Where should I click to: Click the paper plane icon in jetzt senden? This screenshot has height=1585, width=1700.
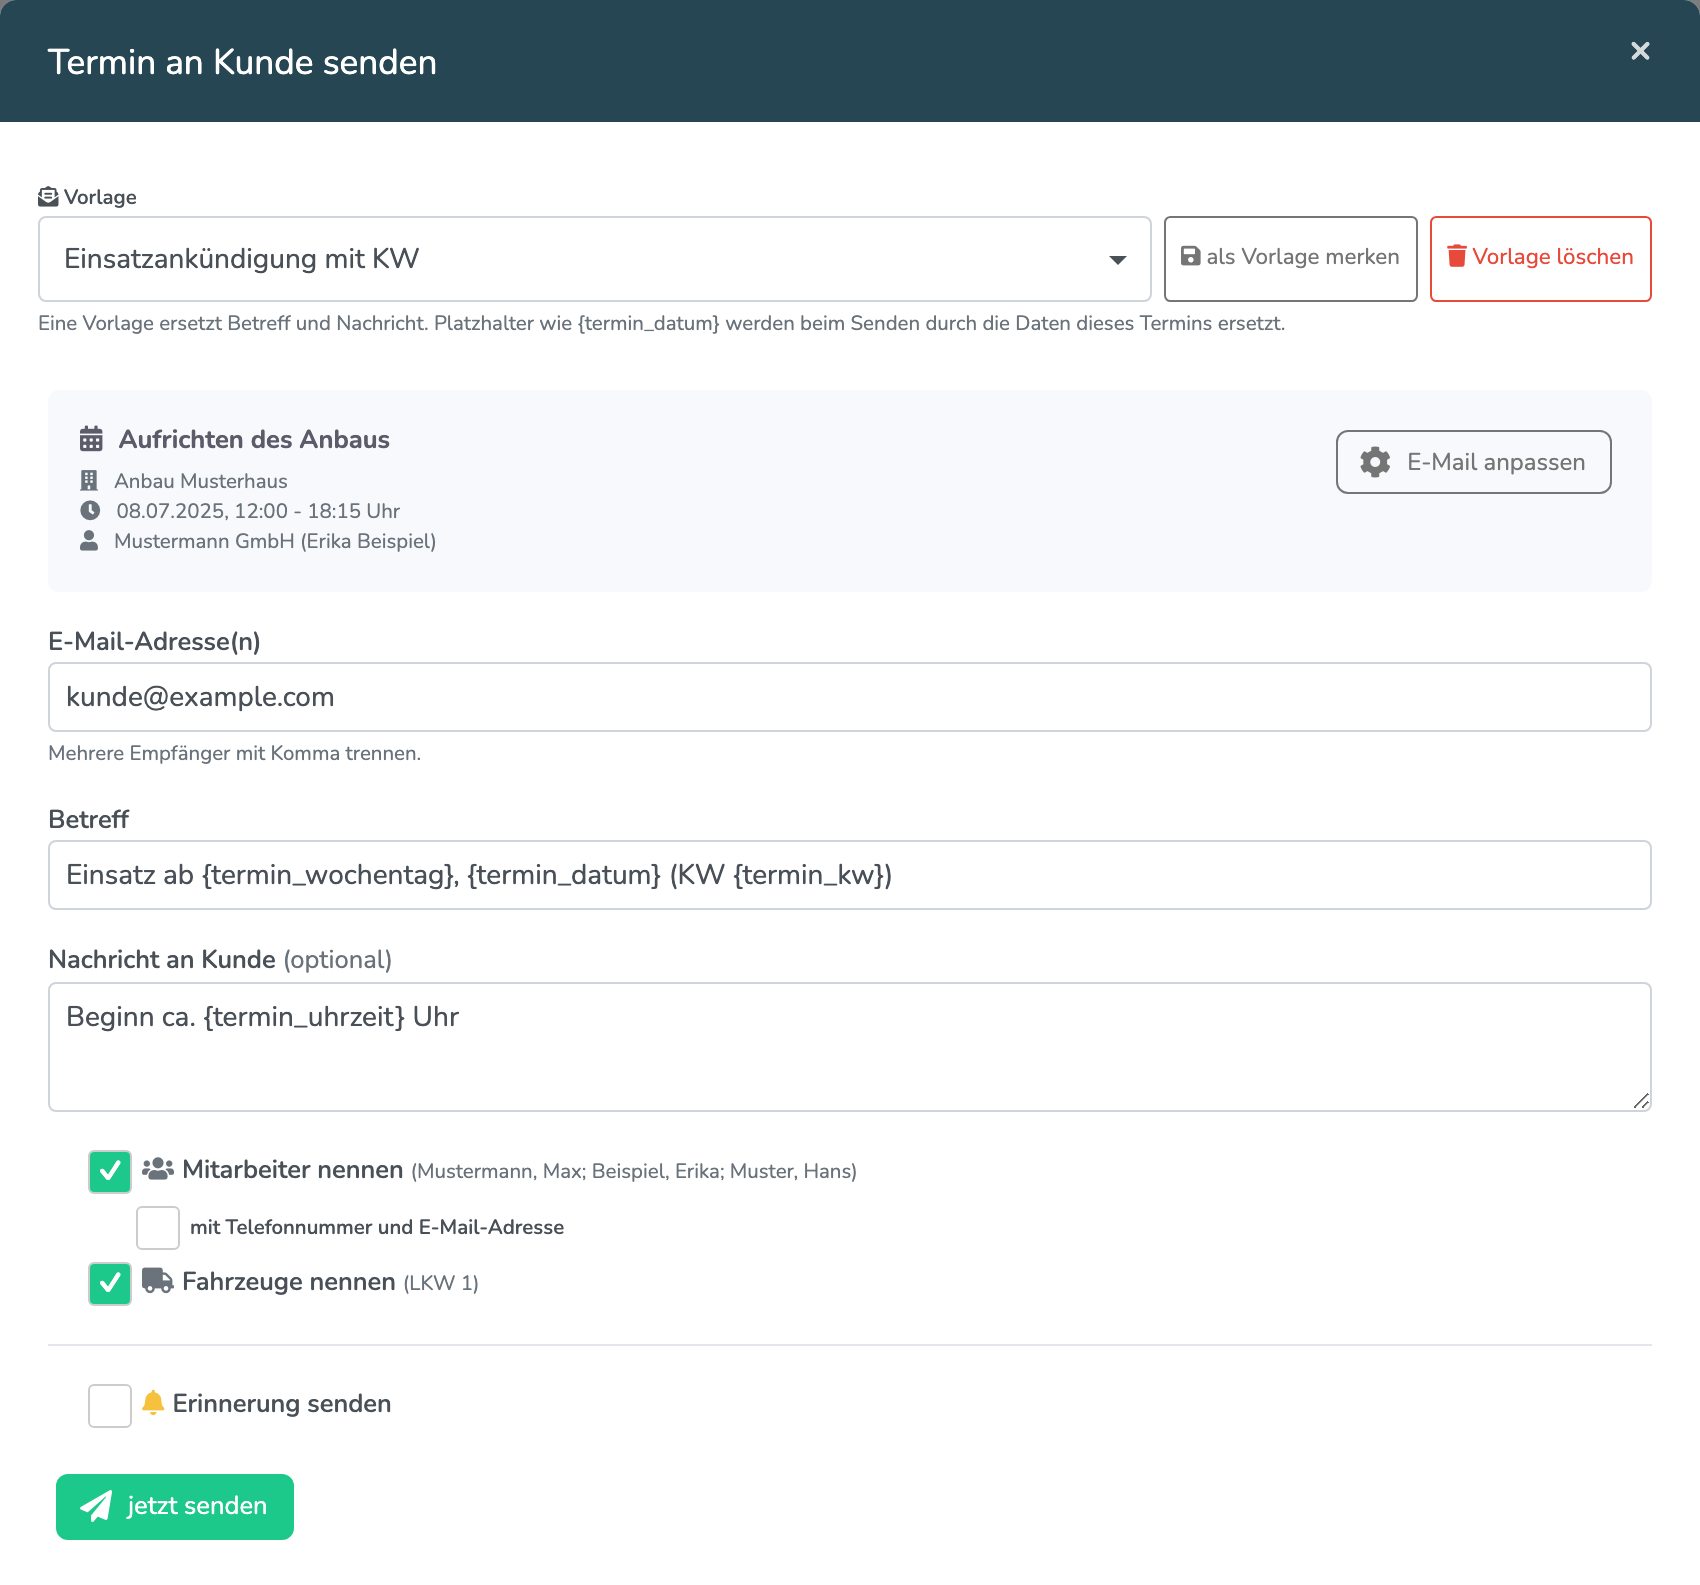coord(96,1506)
